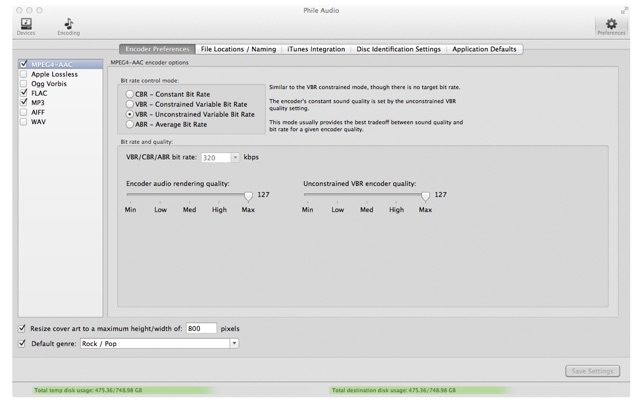This screenshot has width=643, height=402.
Task: Uncheck the FLAC encoder checkbox
Action: 24,93
